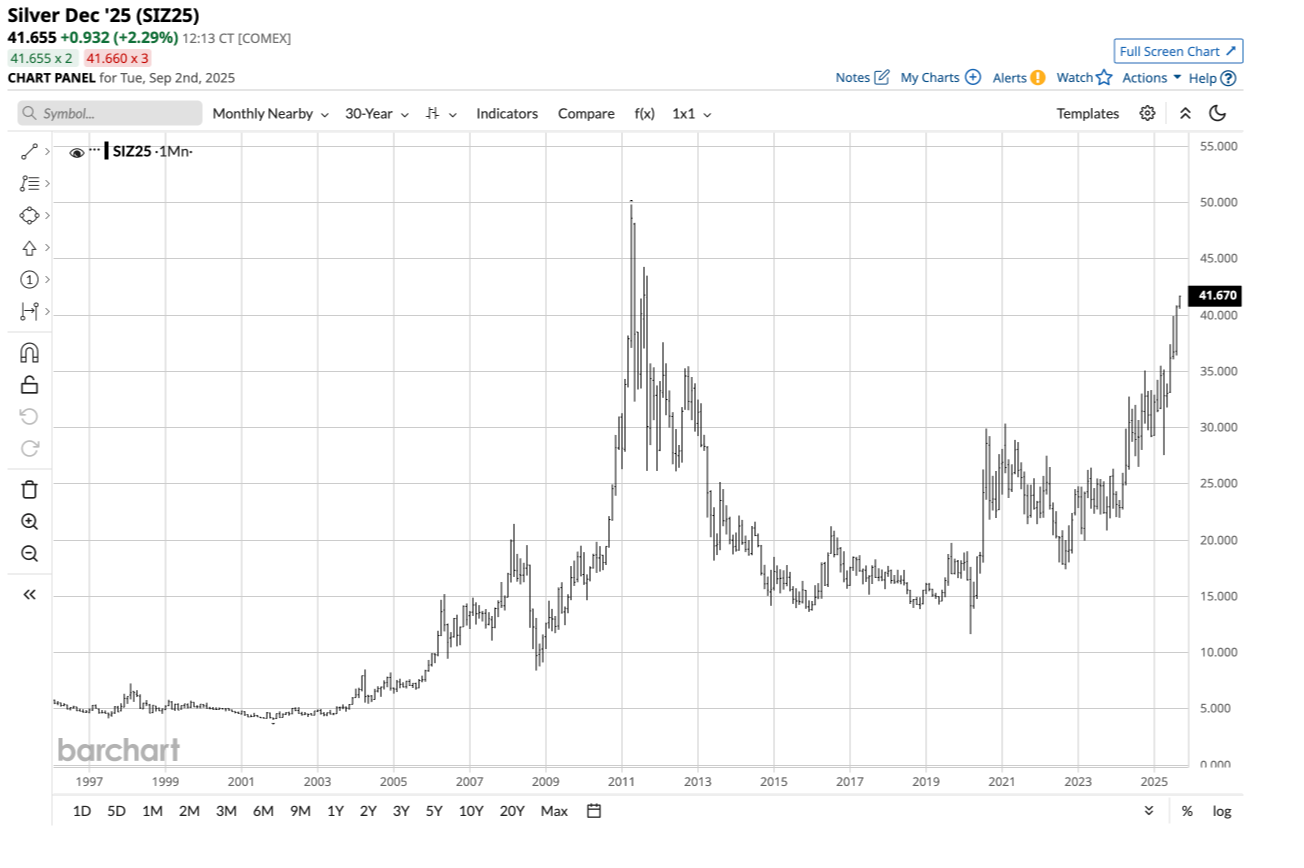Open Alerts for this symbol

(x=1019, y=77)
